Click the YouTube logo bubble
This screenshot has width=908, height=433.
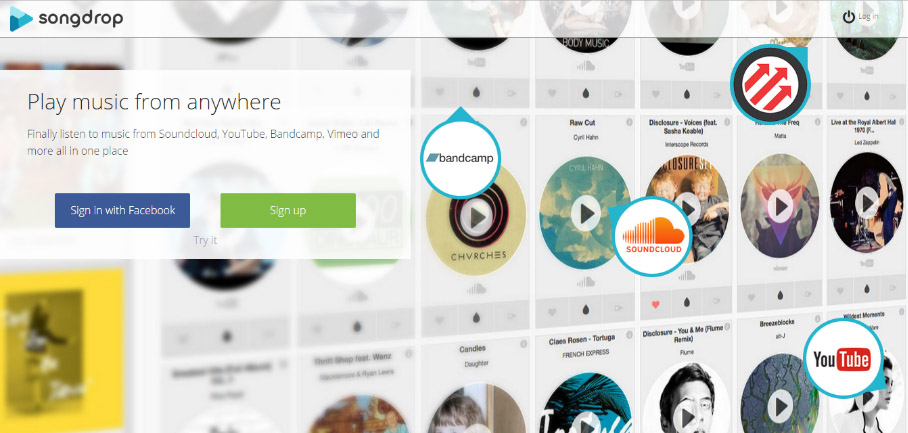[x=842, y=359]
